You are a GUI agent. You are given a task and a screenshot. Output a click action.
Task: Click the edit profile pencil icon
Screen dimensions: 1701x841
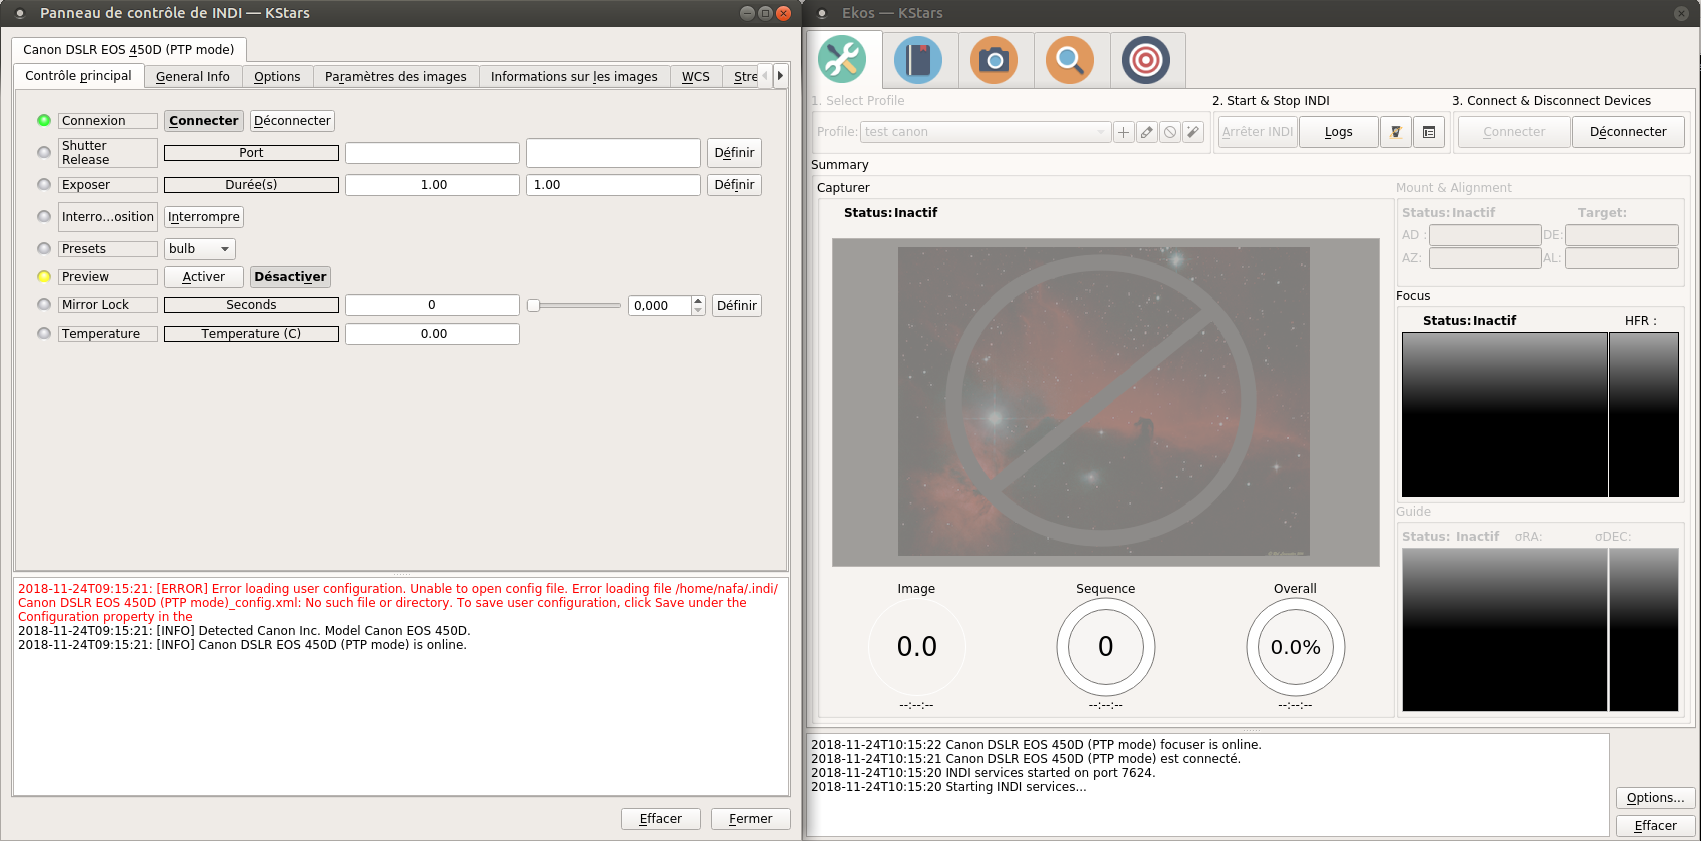[1147, 132]
